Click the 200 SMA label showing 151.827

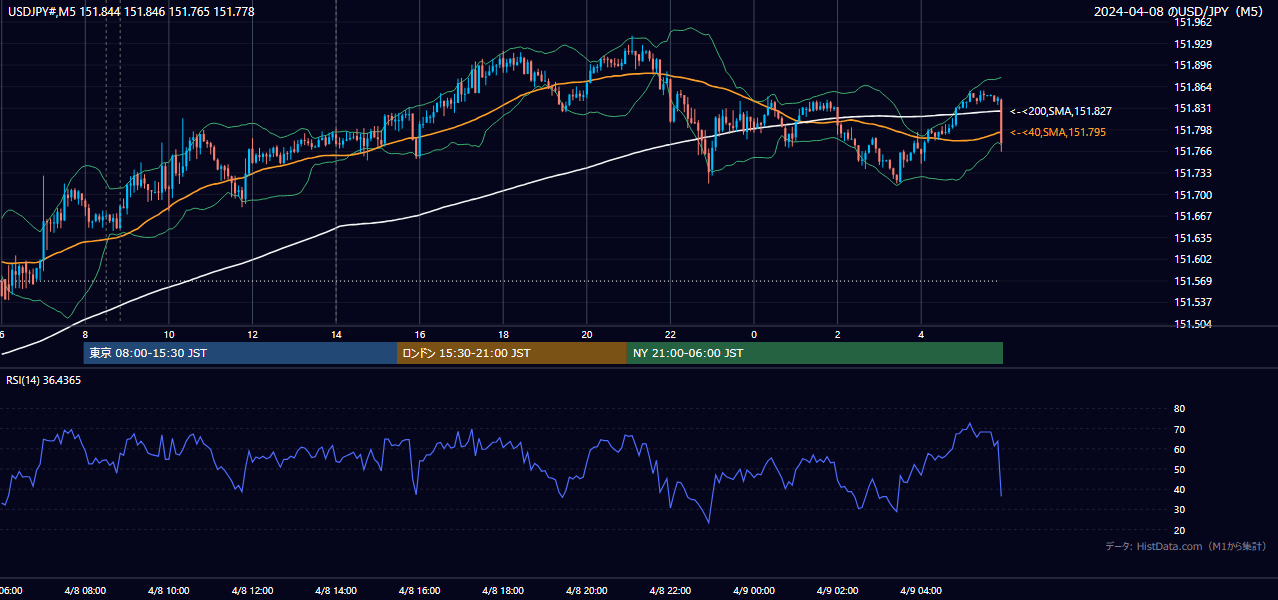click(x=1061, y=111)
